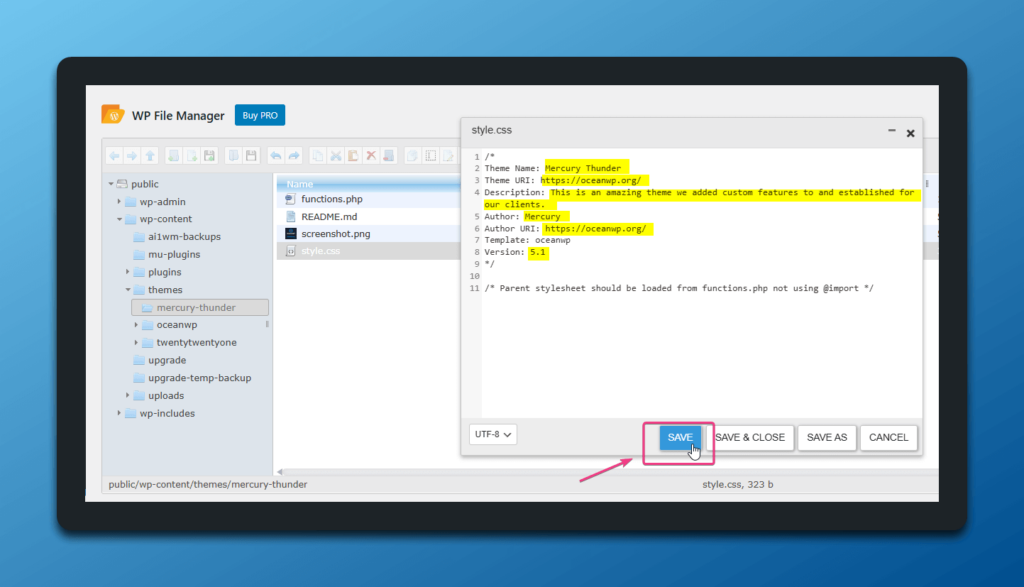Open the oceanwp theme folder

[176, 325]
